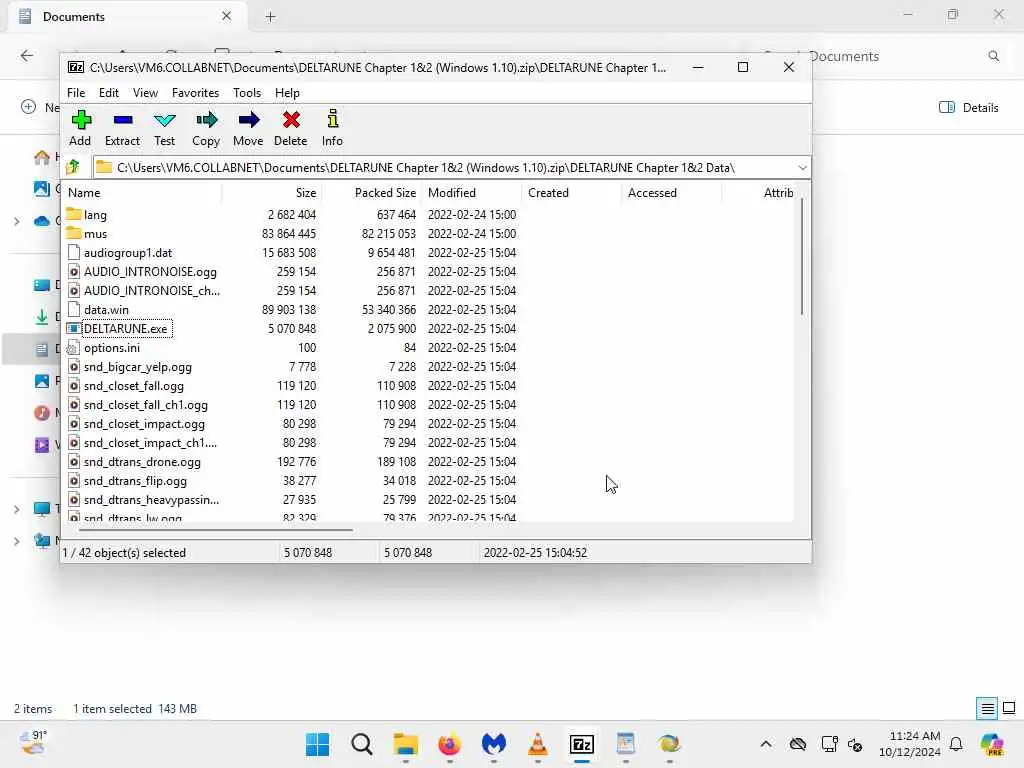Sort files by Size column

tap(272, 193)
